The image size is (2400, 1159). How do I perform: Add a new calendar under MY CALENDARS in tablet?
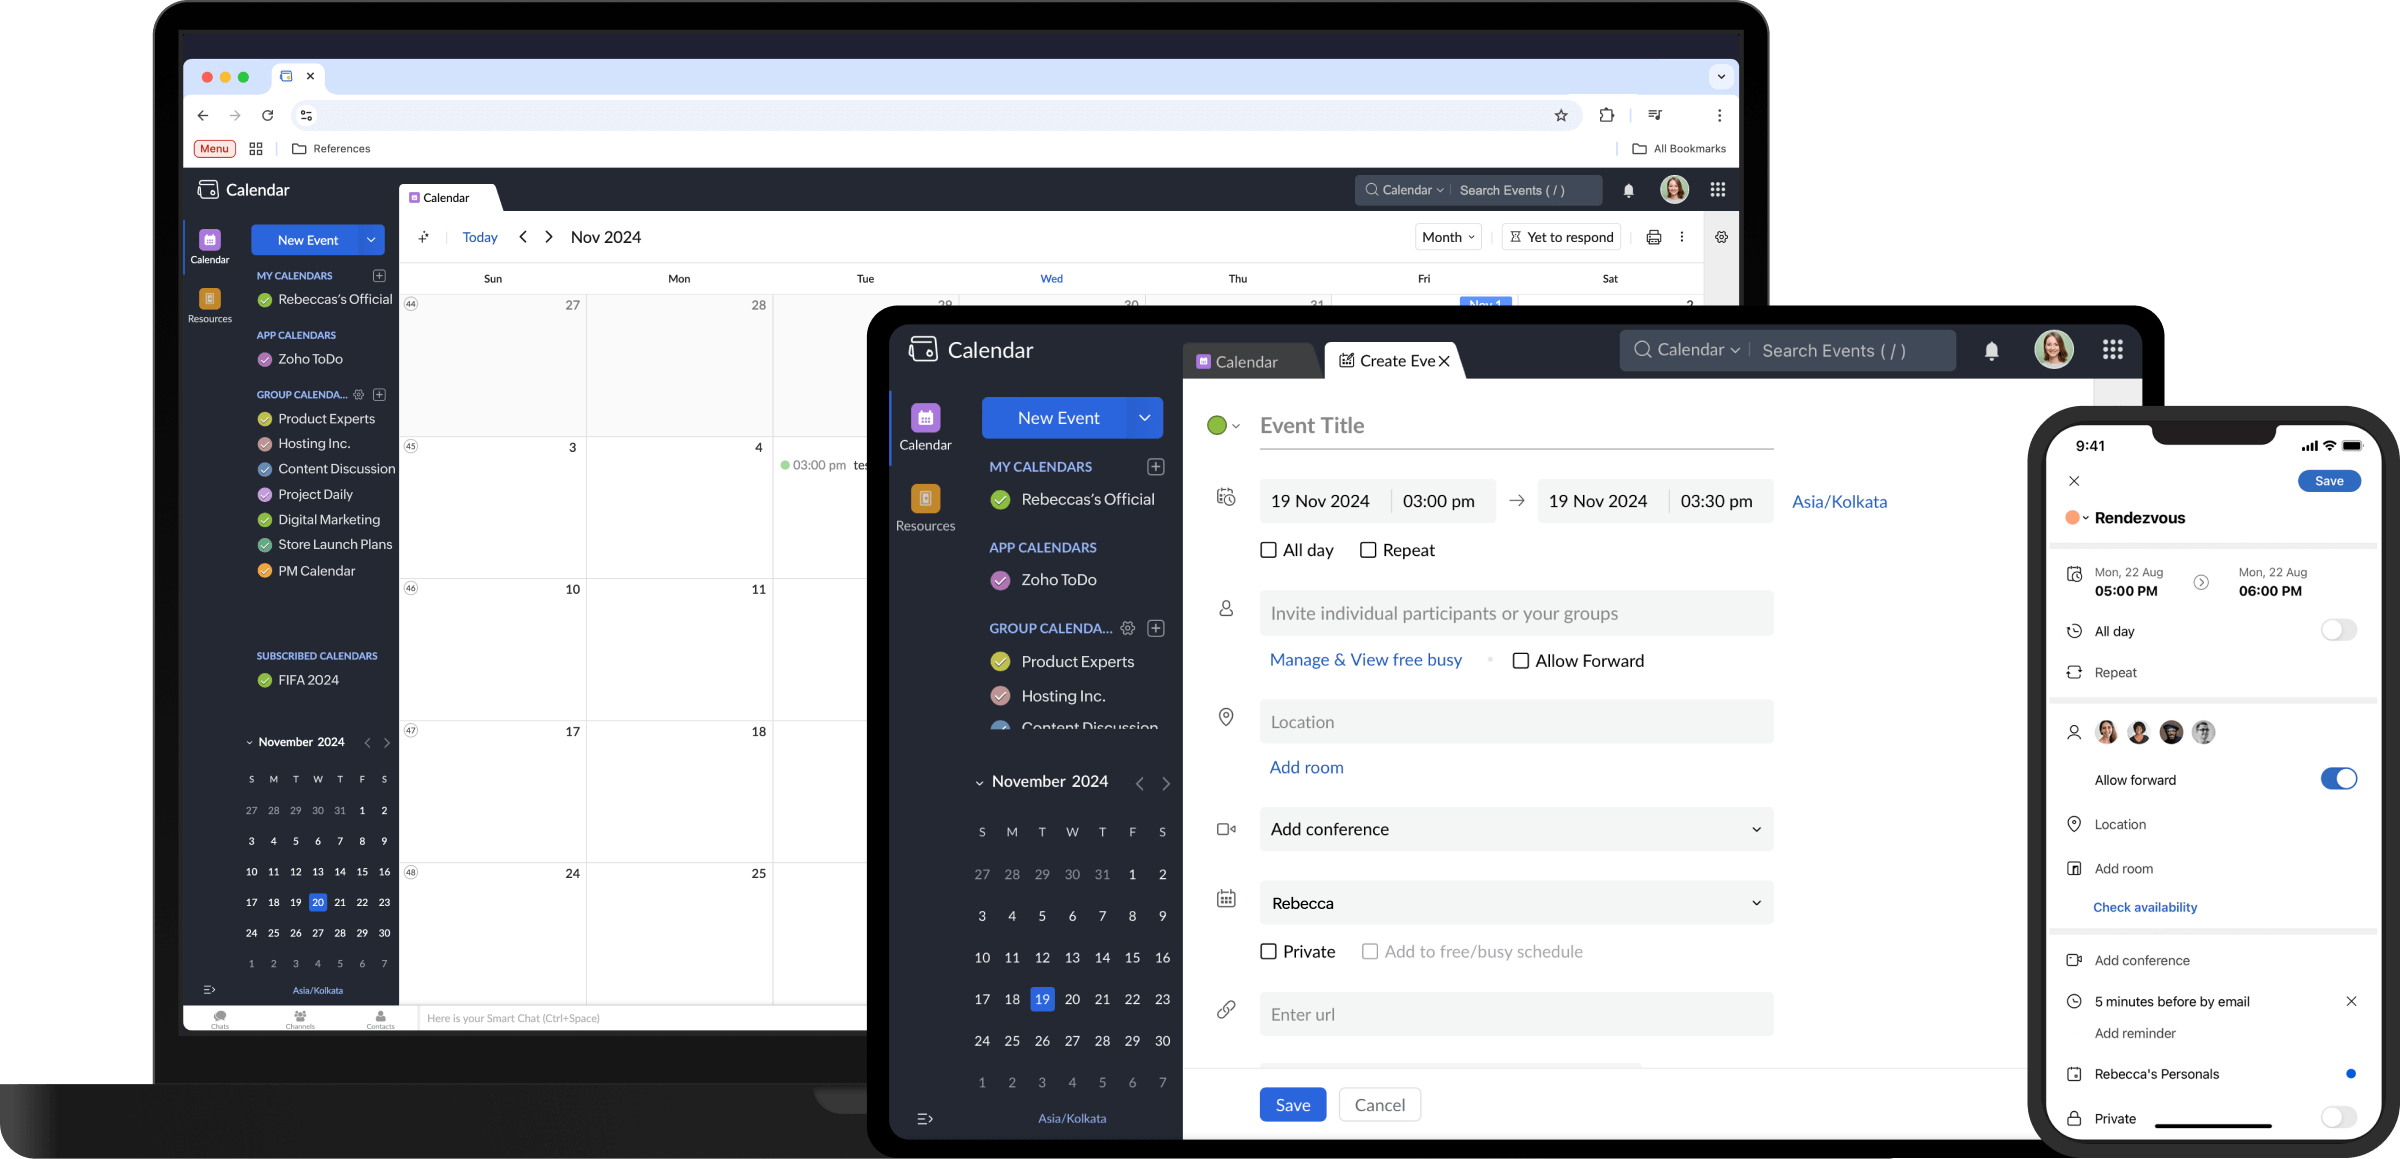(1155, 467)
